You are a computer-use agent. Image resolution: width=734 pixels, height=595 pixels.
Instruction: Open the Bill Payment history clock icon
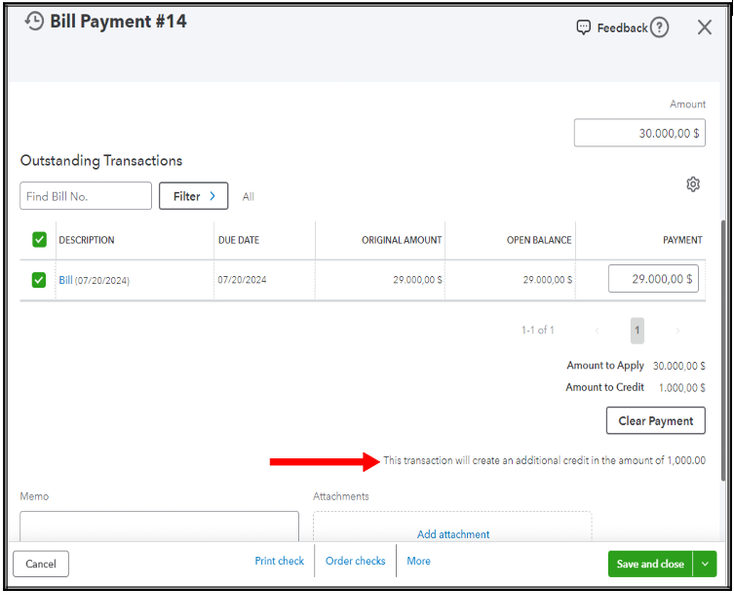34,21
